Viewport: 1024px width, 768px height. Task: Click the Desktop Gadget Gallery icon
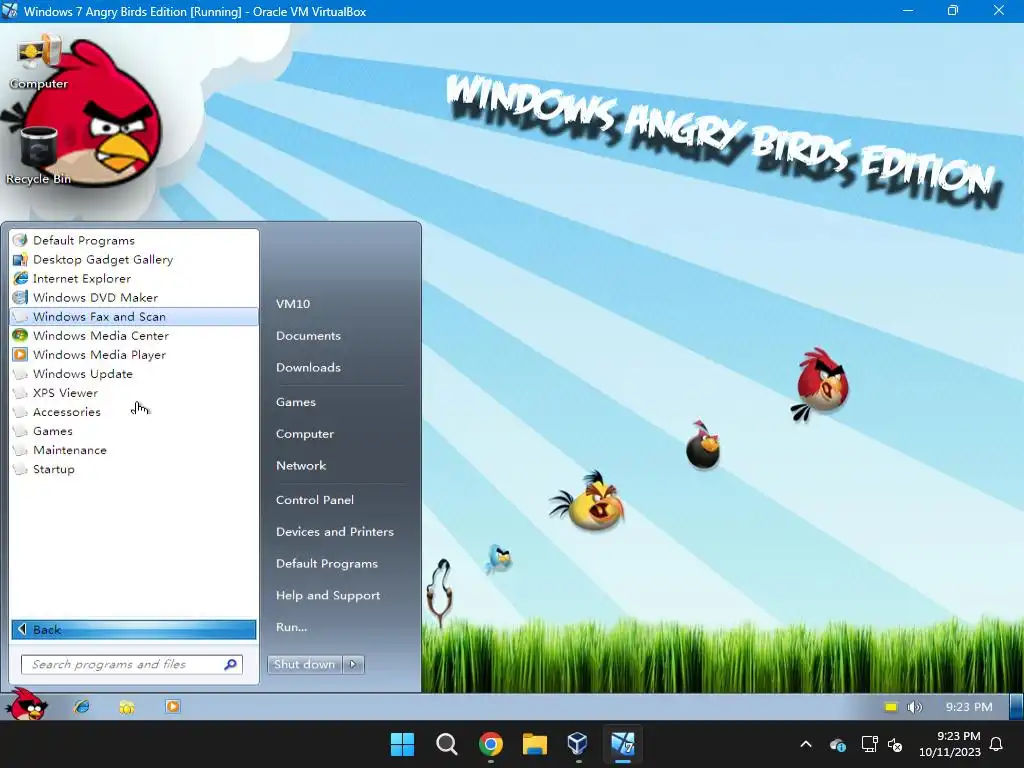(20, 259)
